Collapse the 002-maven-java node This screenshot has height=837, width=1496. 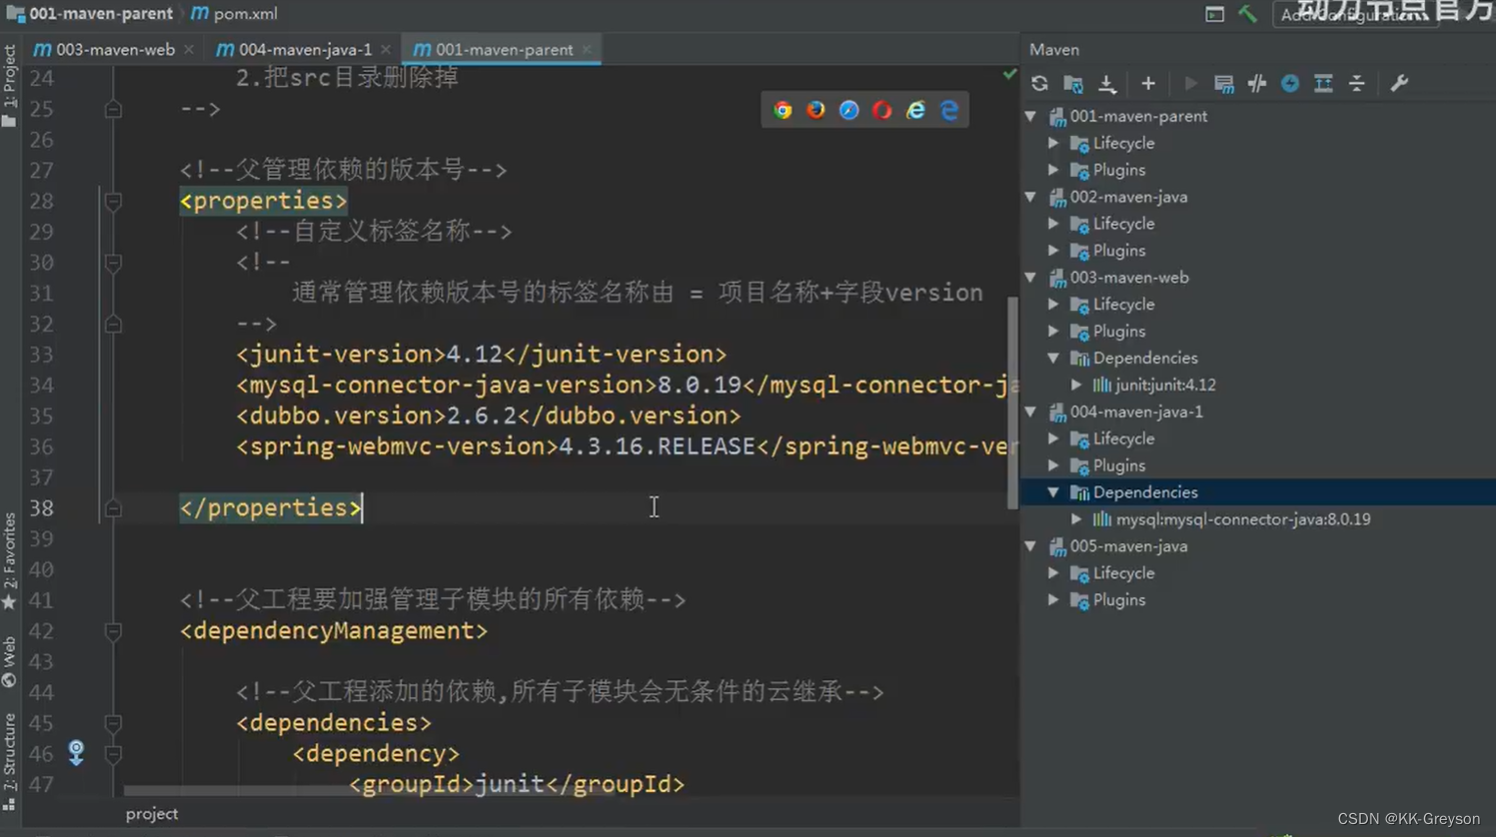pyautogui.click(x=1031, y=197)
